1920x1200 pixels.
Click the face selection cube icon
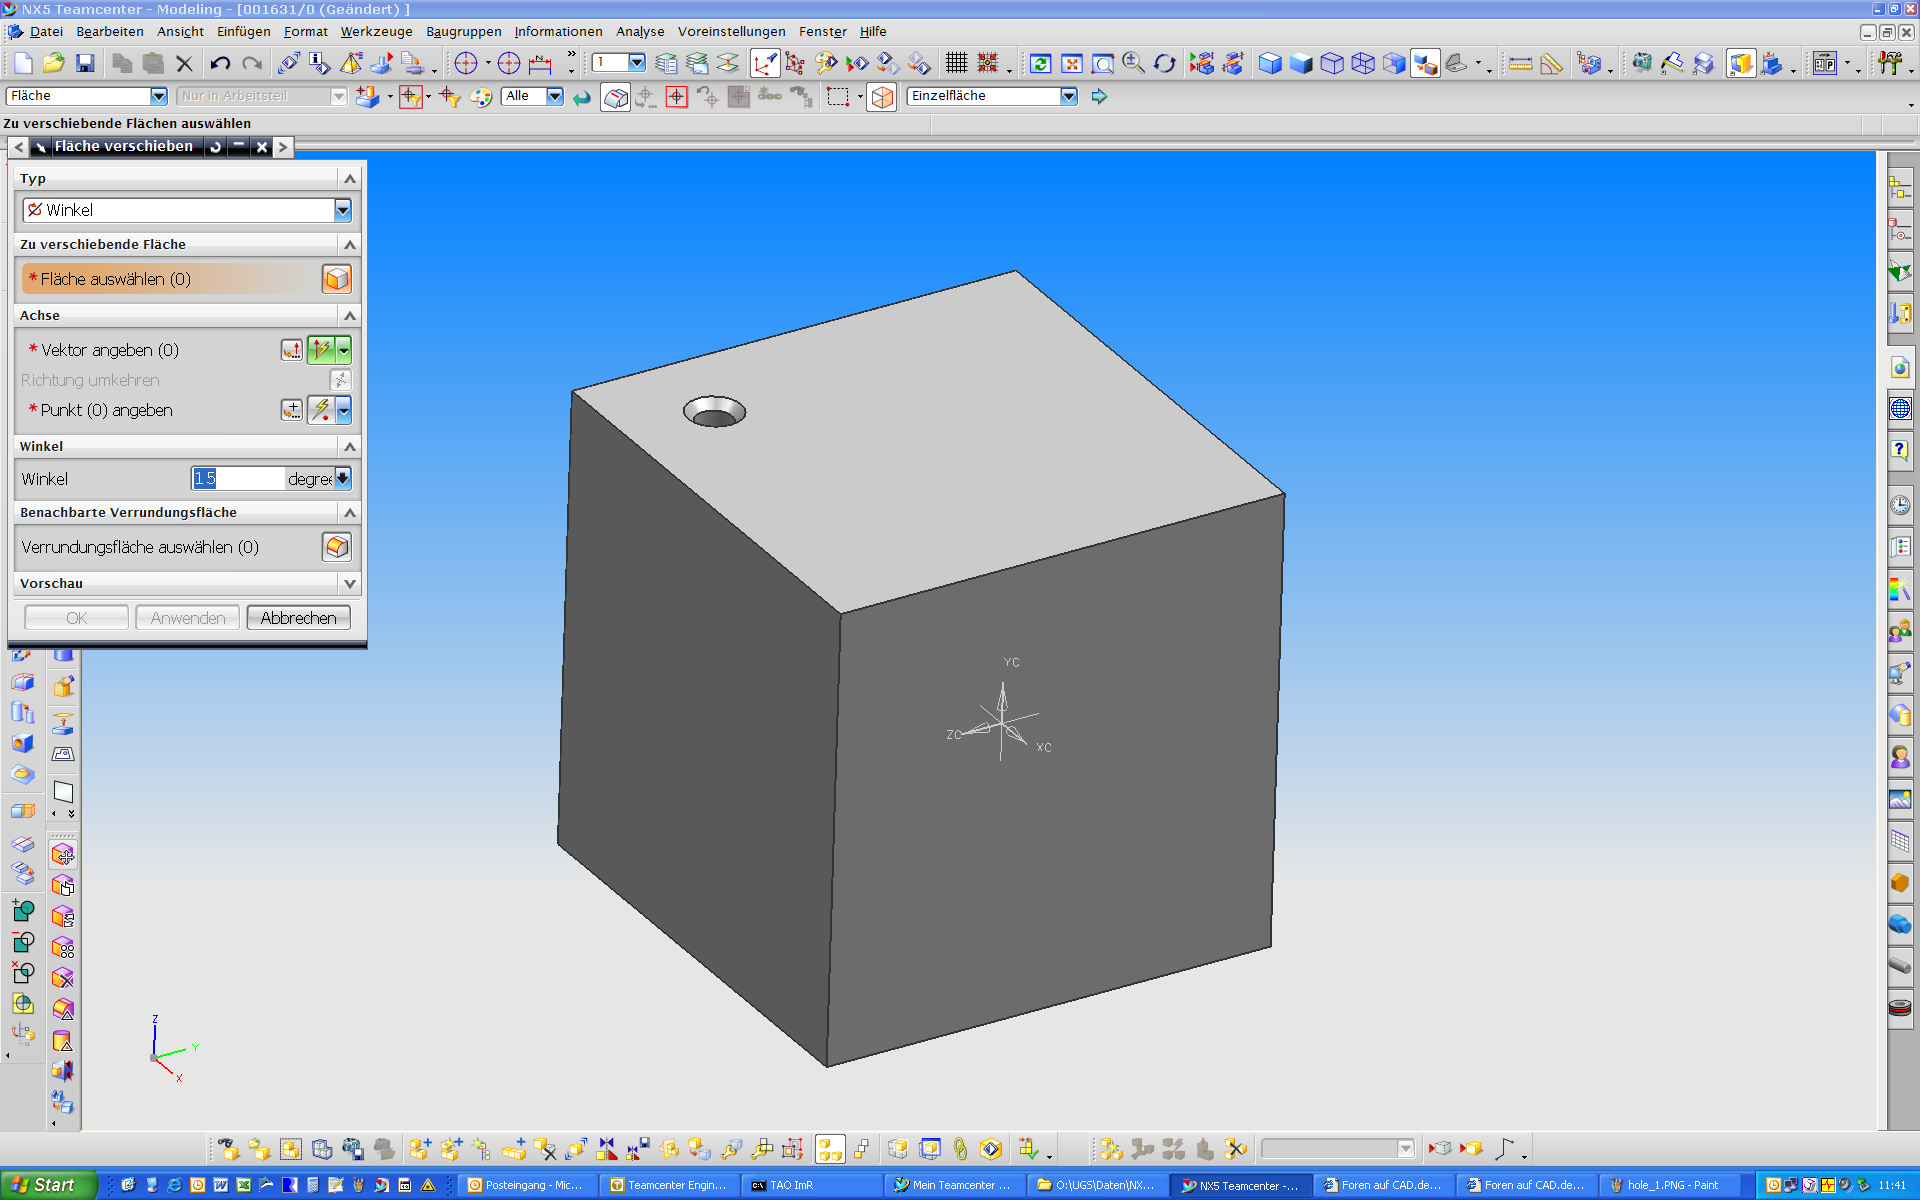337,279
